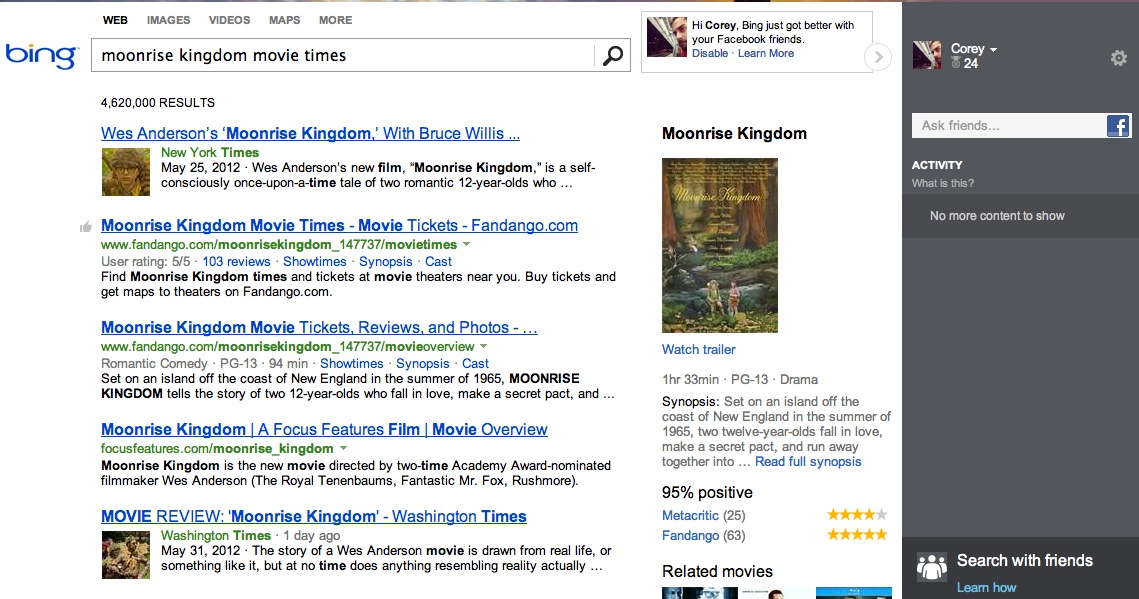Disable Facebook friends integration link

(710, 53)
